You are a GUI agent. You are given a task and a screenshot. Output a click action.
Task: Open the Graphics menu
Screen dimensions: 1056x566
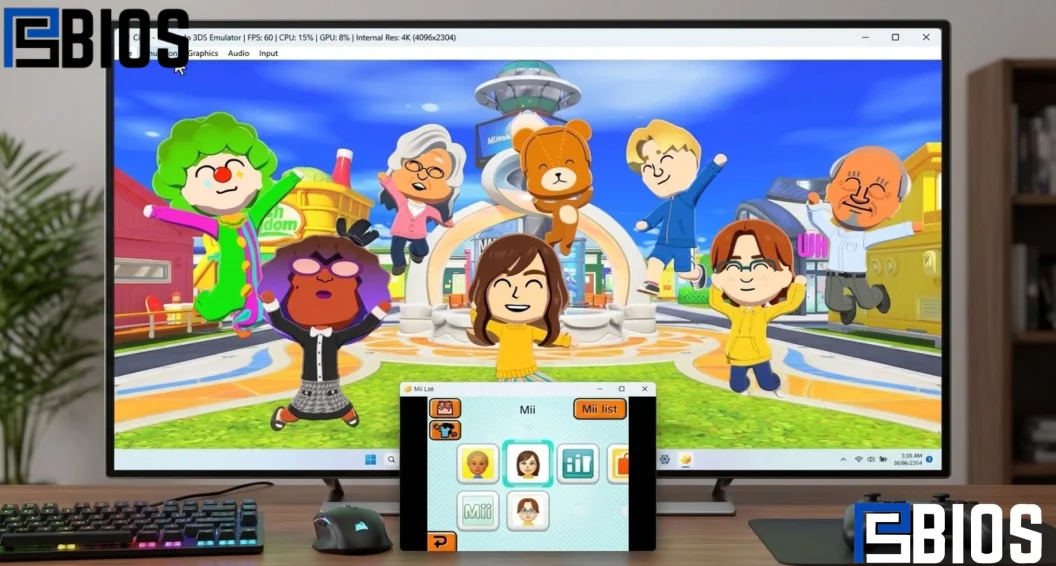(203, 53)
